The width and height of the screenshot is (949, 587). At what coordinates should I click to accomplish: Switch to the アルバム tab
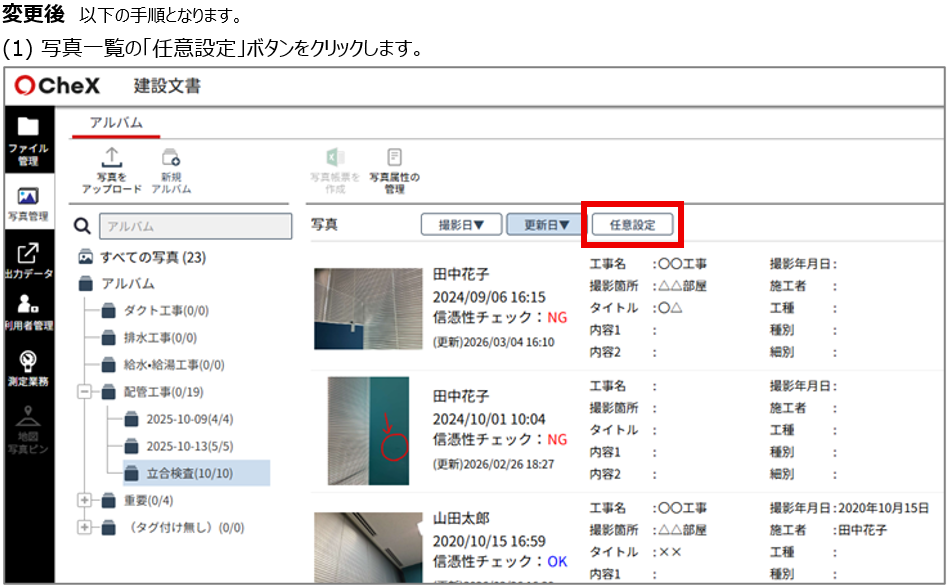[x=115, y=121]
